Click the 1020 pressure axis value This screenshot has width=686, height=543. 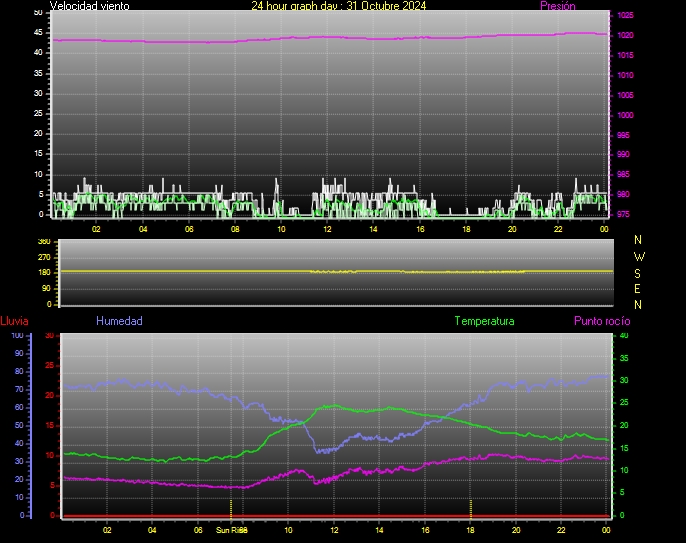click(625, 35)
